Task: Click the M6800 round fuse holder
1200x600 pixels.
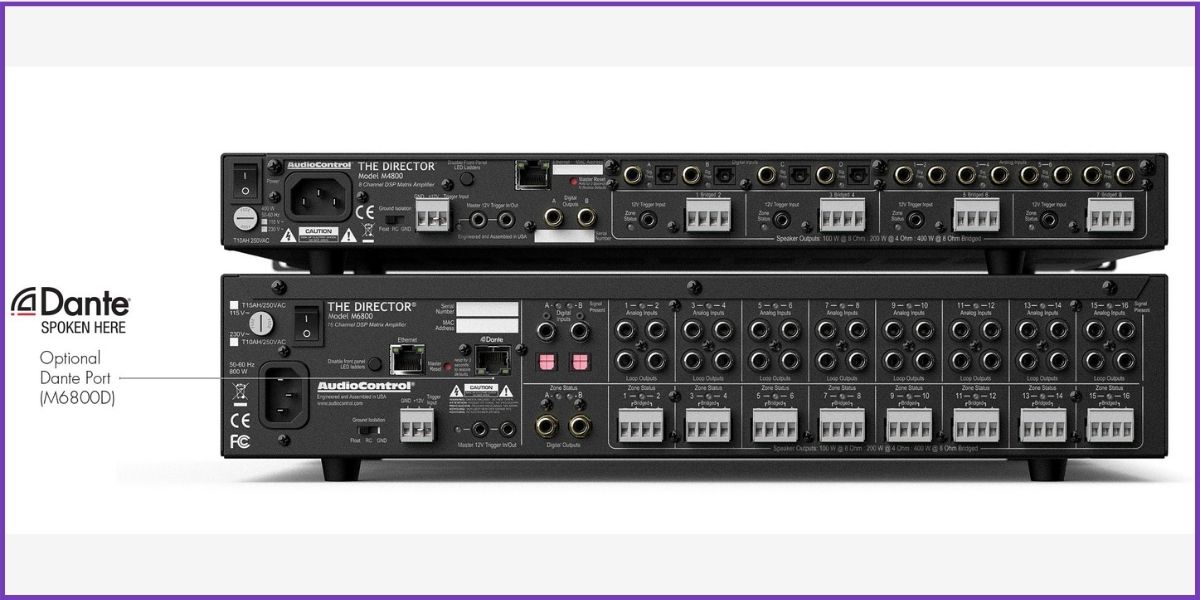Action: [x=260, y=322]
